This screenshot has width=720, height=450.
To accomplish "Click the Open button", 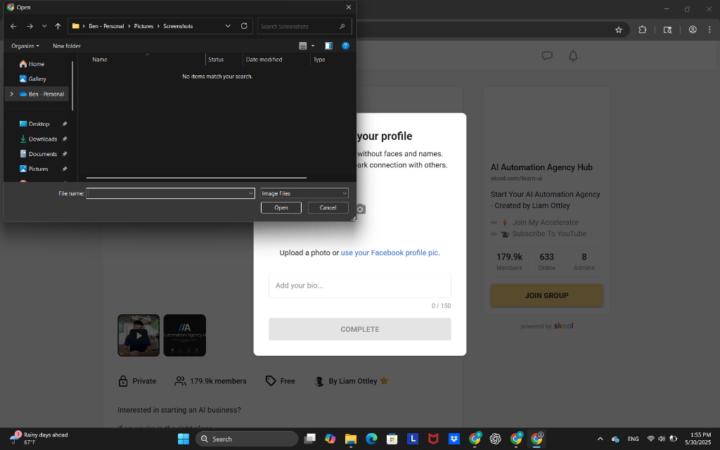I will (281, 208).
